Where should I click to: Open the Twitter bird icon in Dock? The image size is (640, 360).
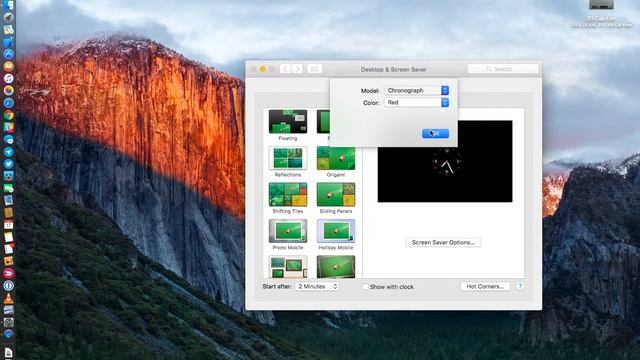point(9,164)
